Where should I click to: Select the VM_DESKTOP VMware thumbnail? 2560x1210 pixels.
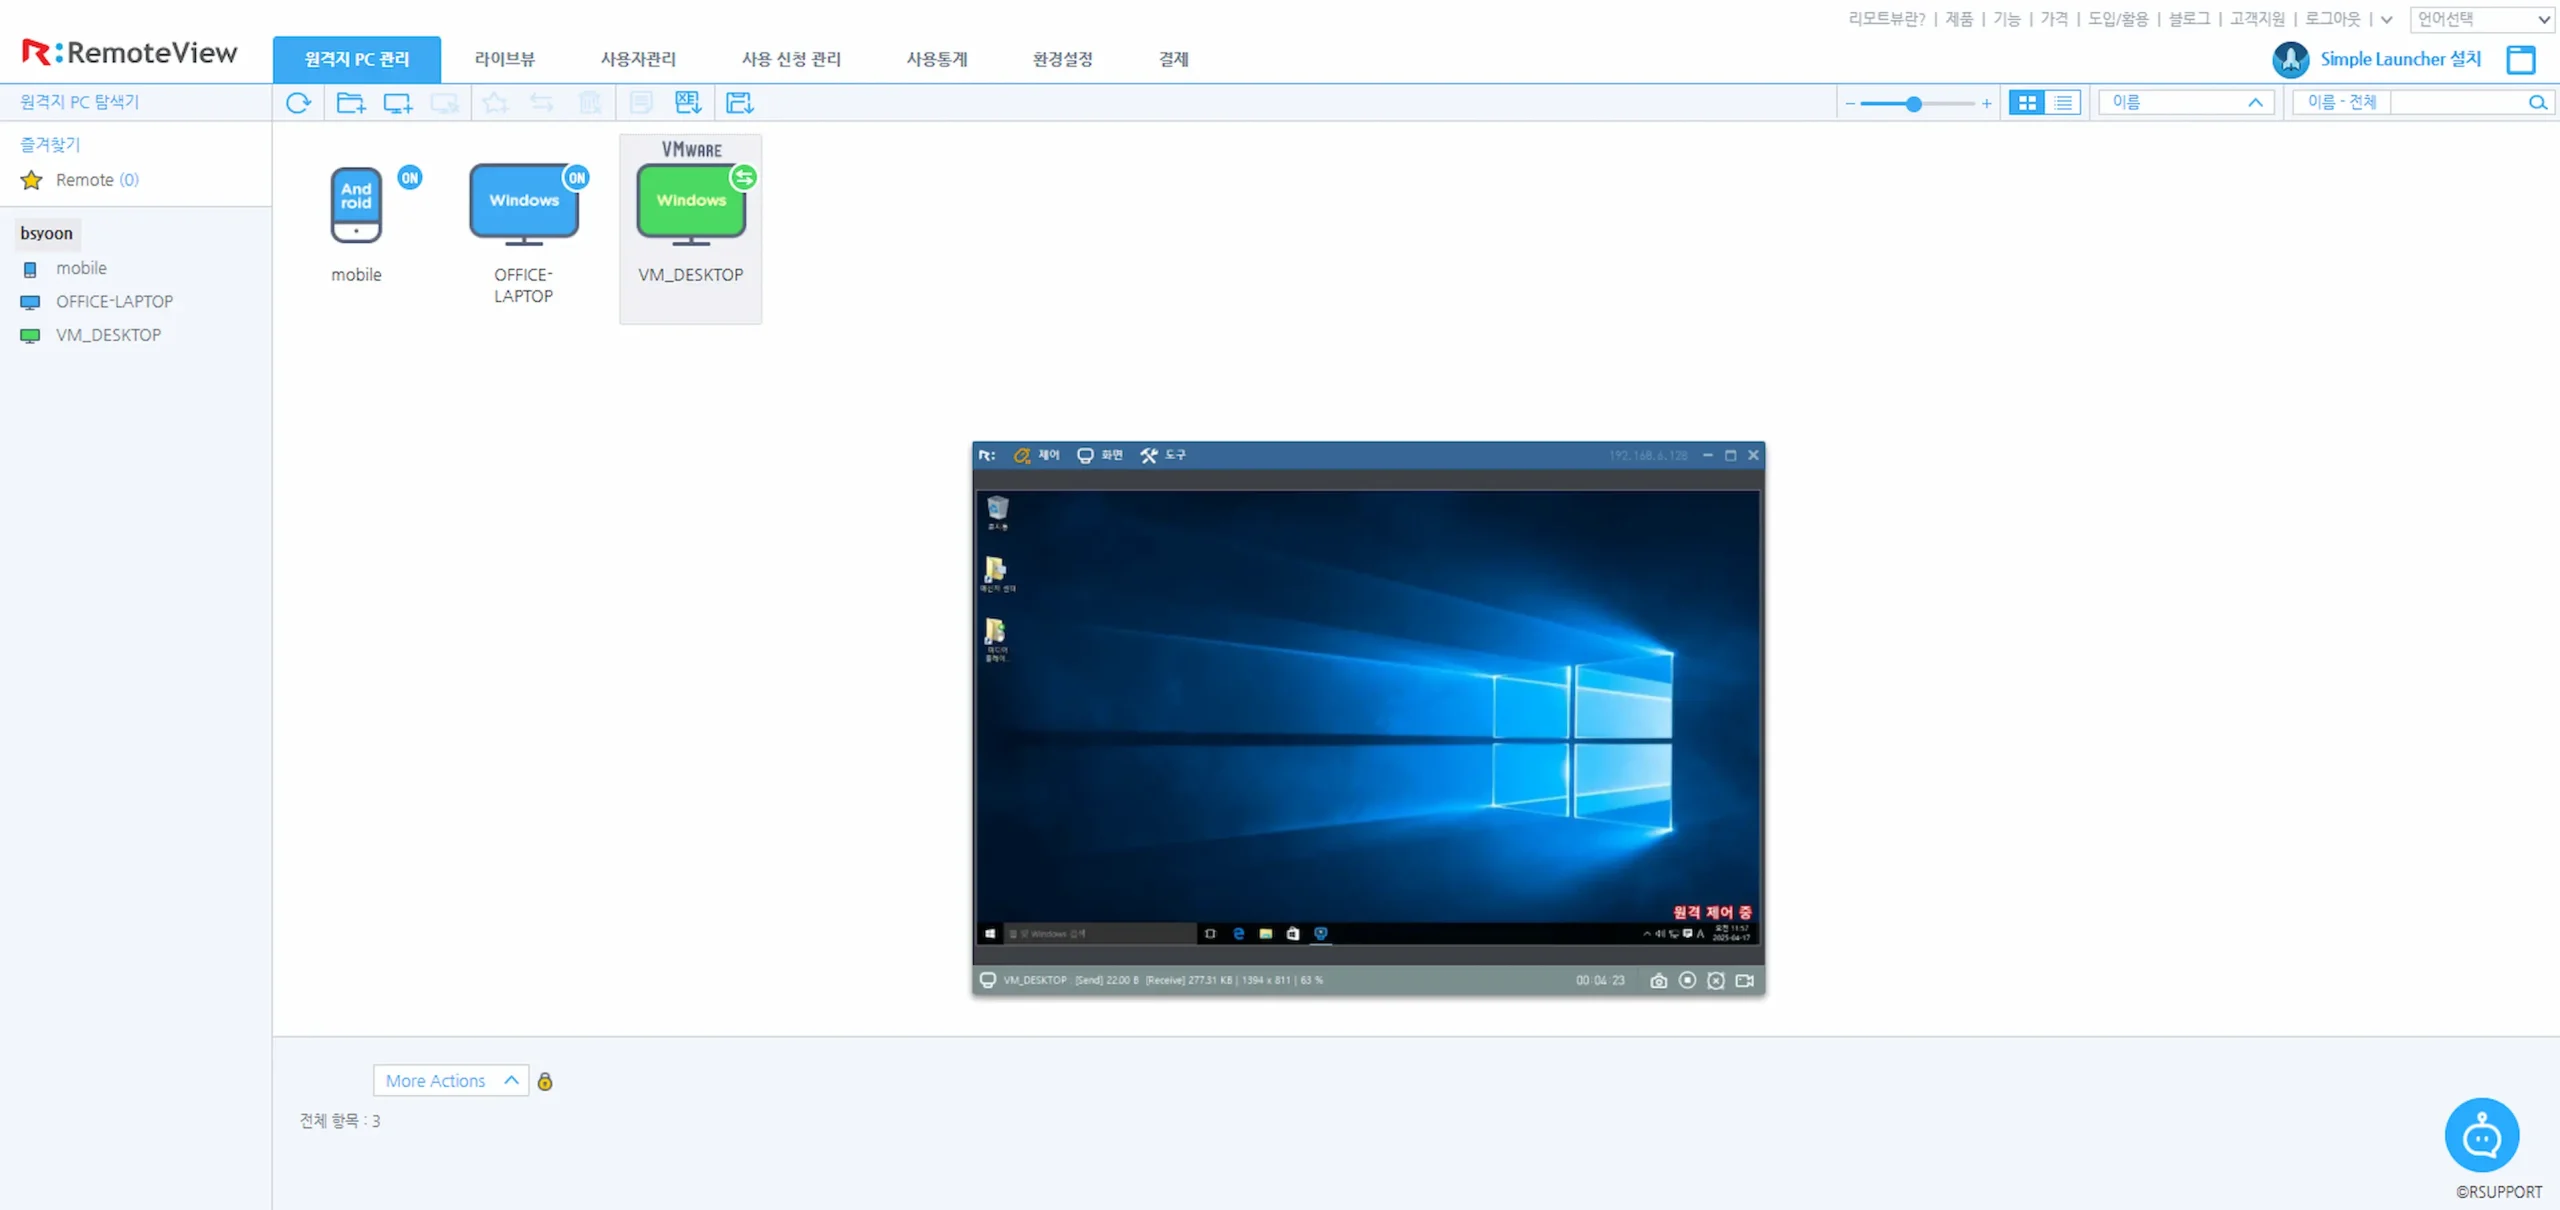click(691, 229)
